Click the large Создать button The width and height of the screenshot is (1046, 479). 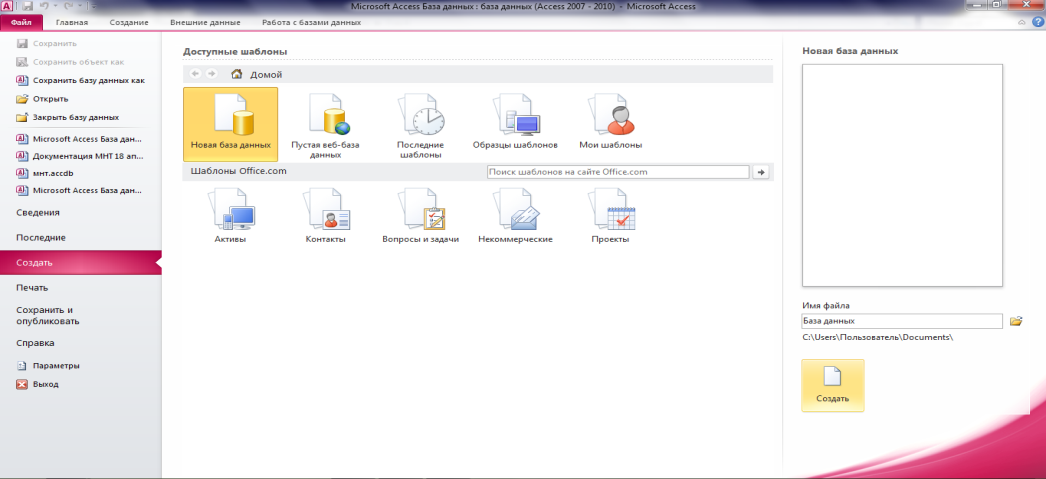(x=833, y=386)
